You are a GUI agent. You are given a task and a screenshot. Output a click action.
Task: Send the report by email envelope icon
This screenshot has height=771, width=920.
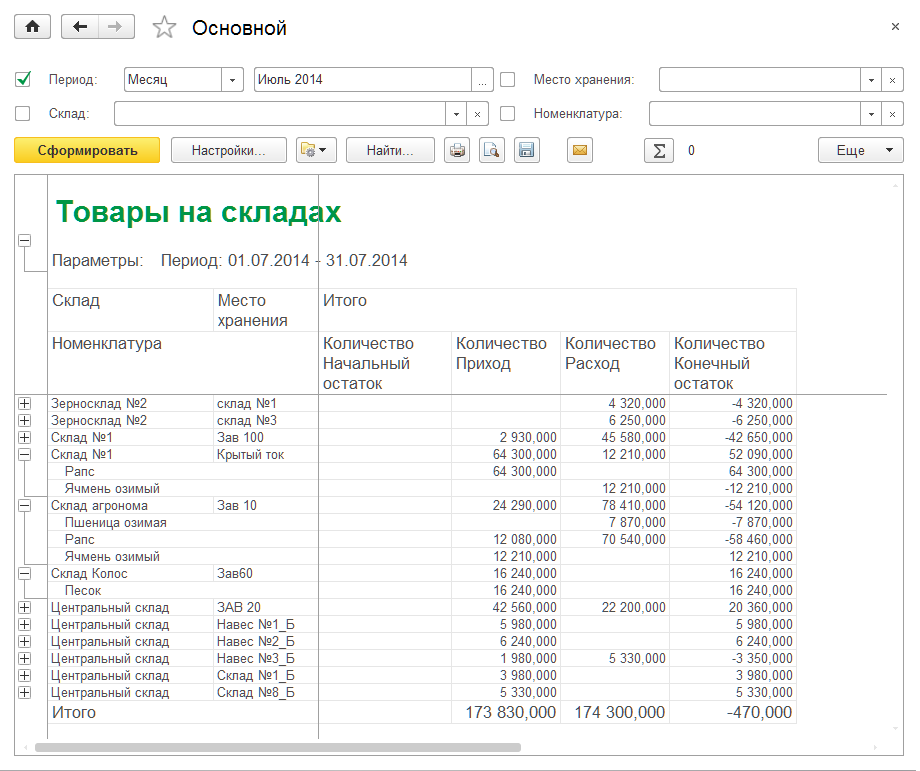(x=580, y=150)
